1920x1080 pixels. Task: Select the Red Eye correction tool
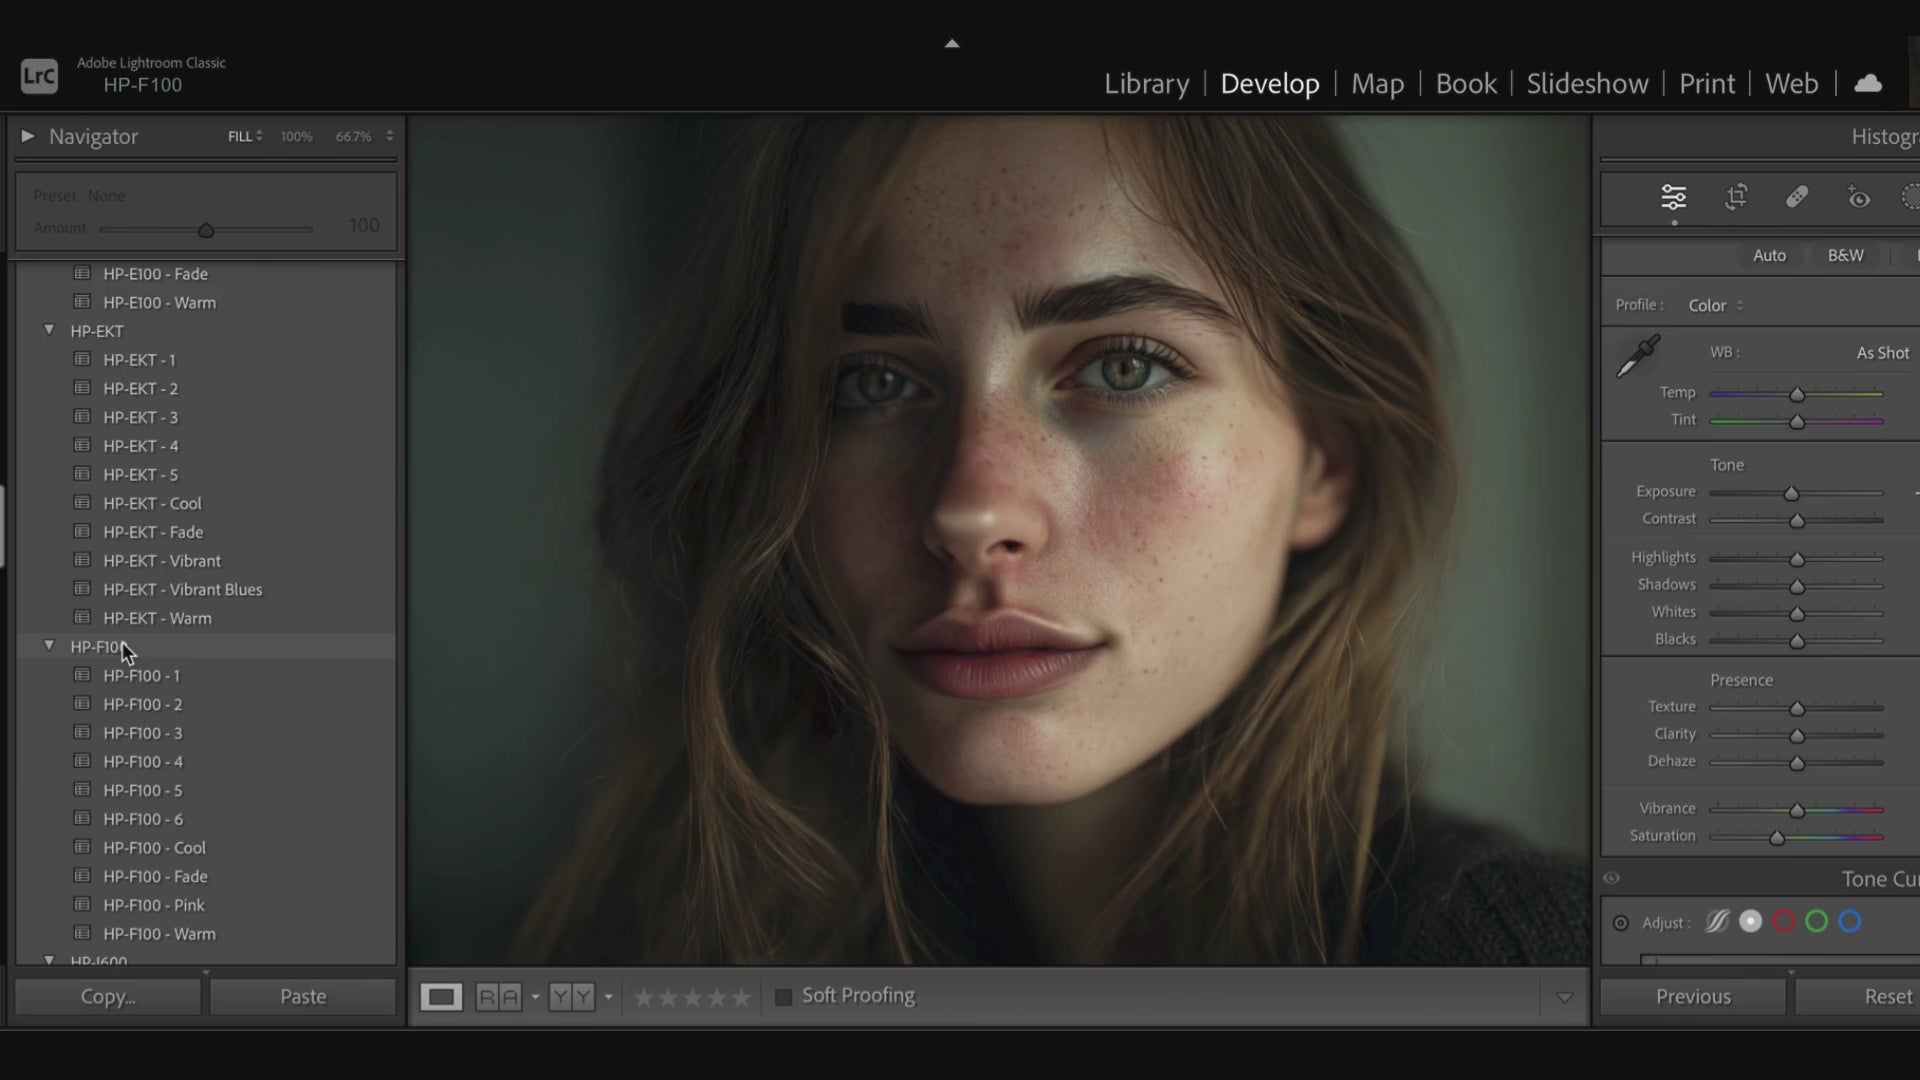coord(1858,197)
